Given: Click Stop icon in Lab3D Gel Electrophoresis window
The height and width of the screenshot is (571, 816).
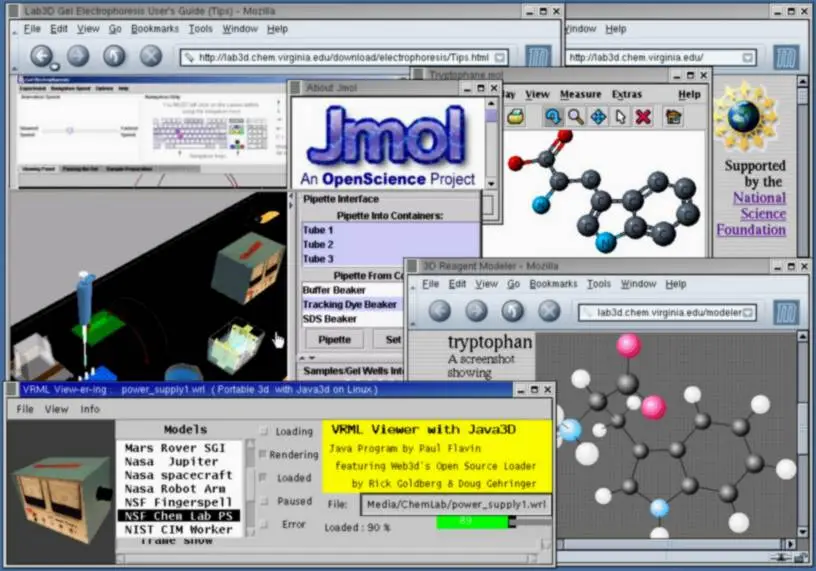Looking at the screenshot, I should (151, 56).
